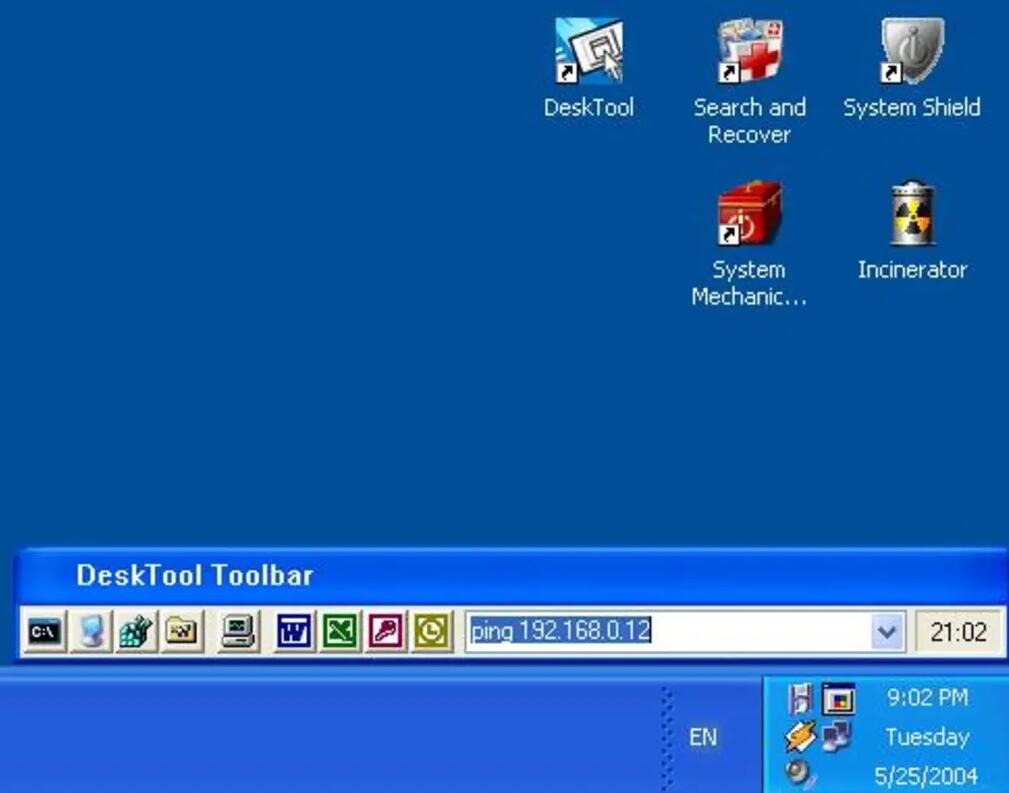Launch Excel from the DeskTool Toolbar
This screenshot has width=1009, height=793.
tap(340, 632)
